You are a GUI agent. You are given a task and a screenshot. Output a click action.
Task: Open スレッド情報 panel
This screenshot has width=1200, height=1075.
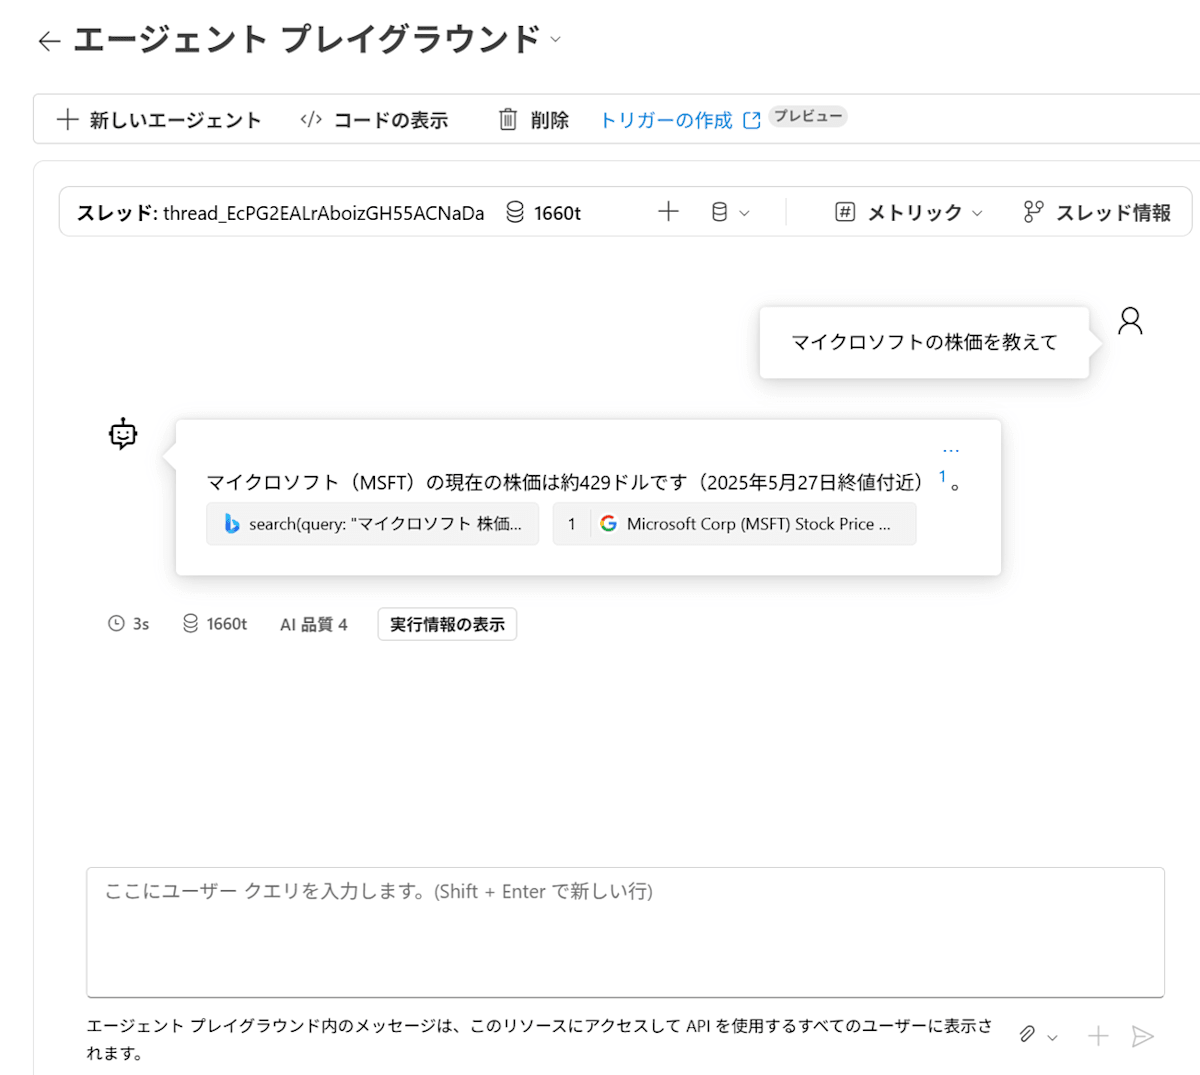tap(1097, 212)
